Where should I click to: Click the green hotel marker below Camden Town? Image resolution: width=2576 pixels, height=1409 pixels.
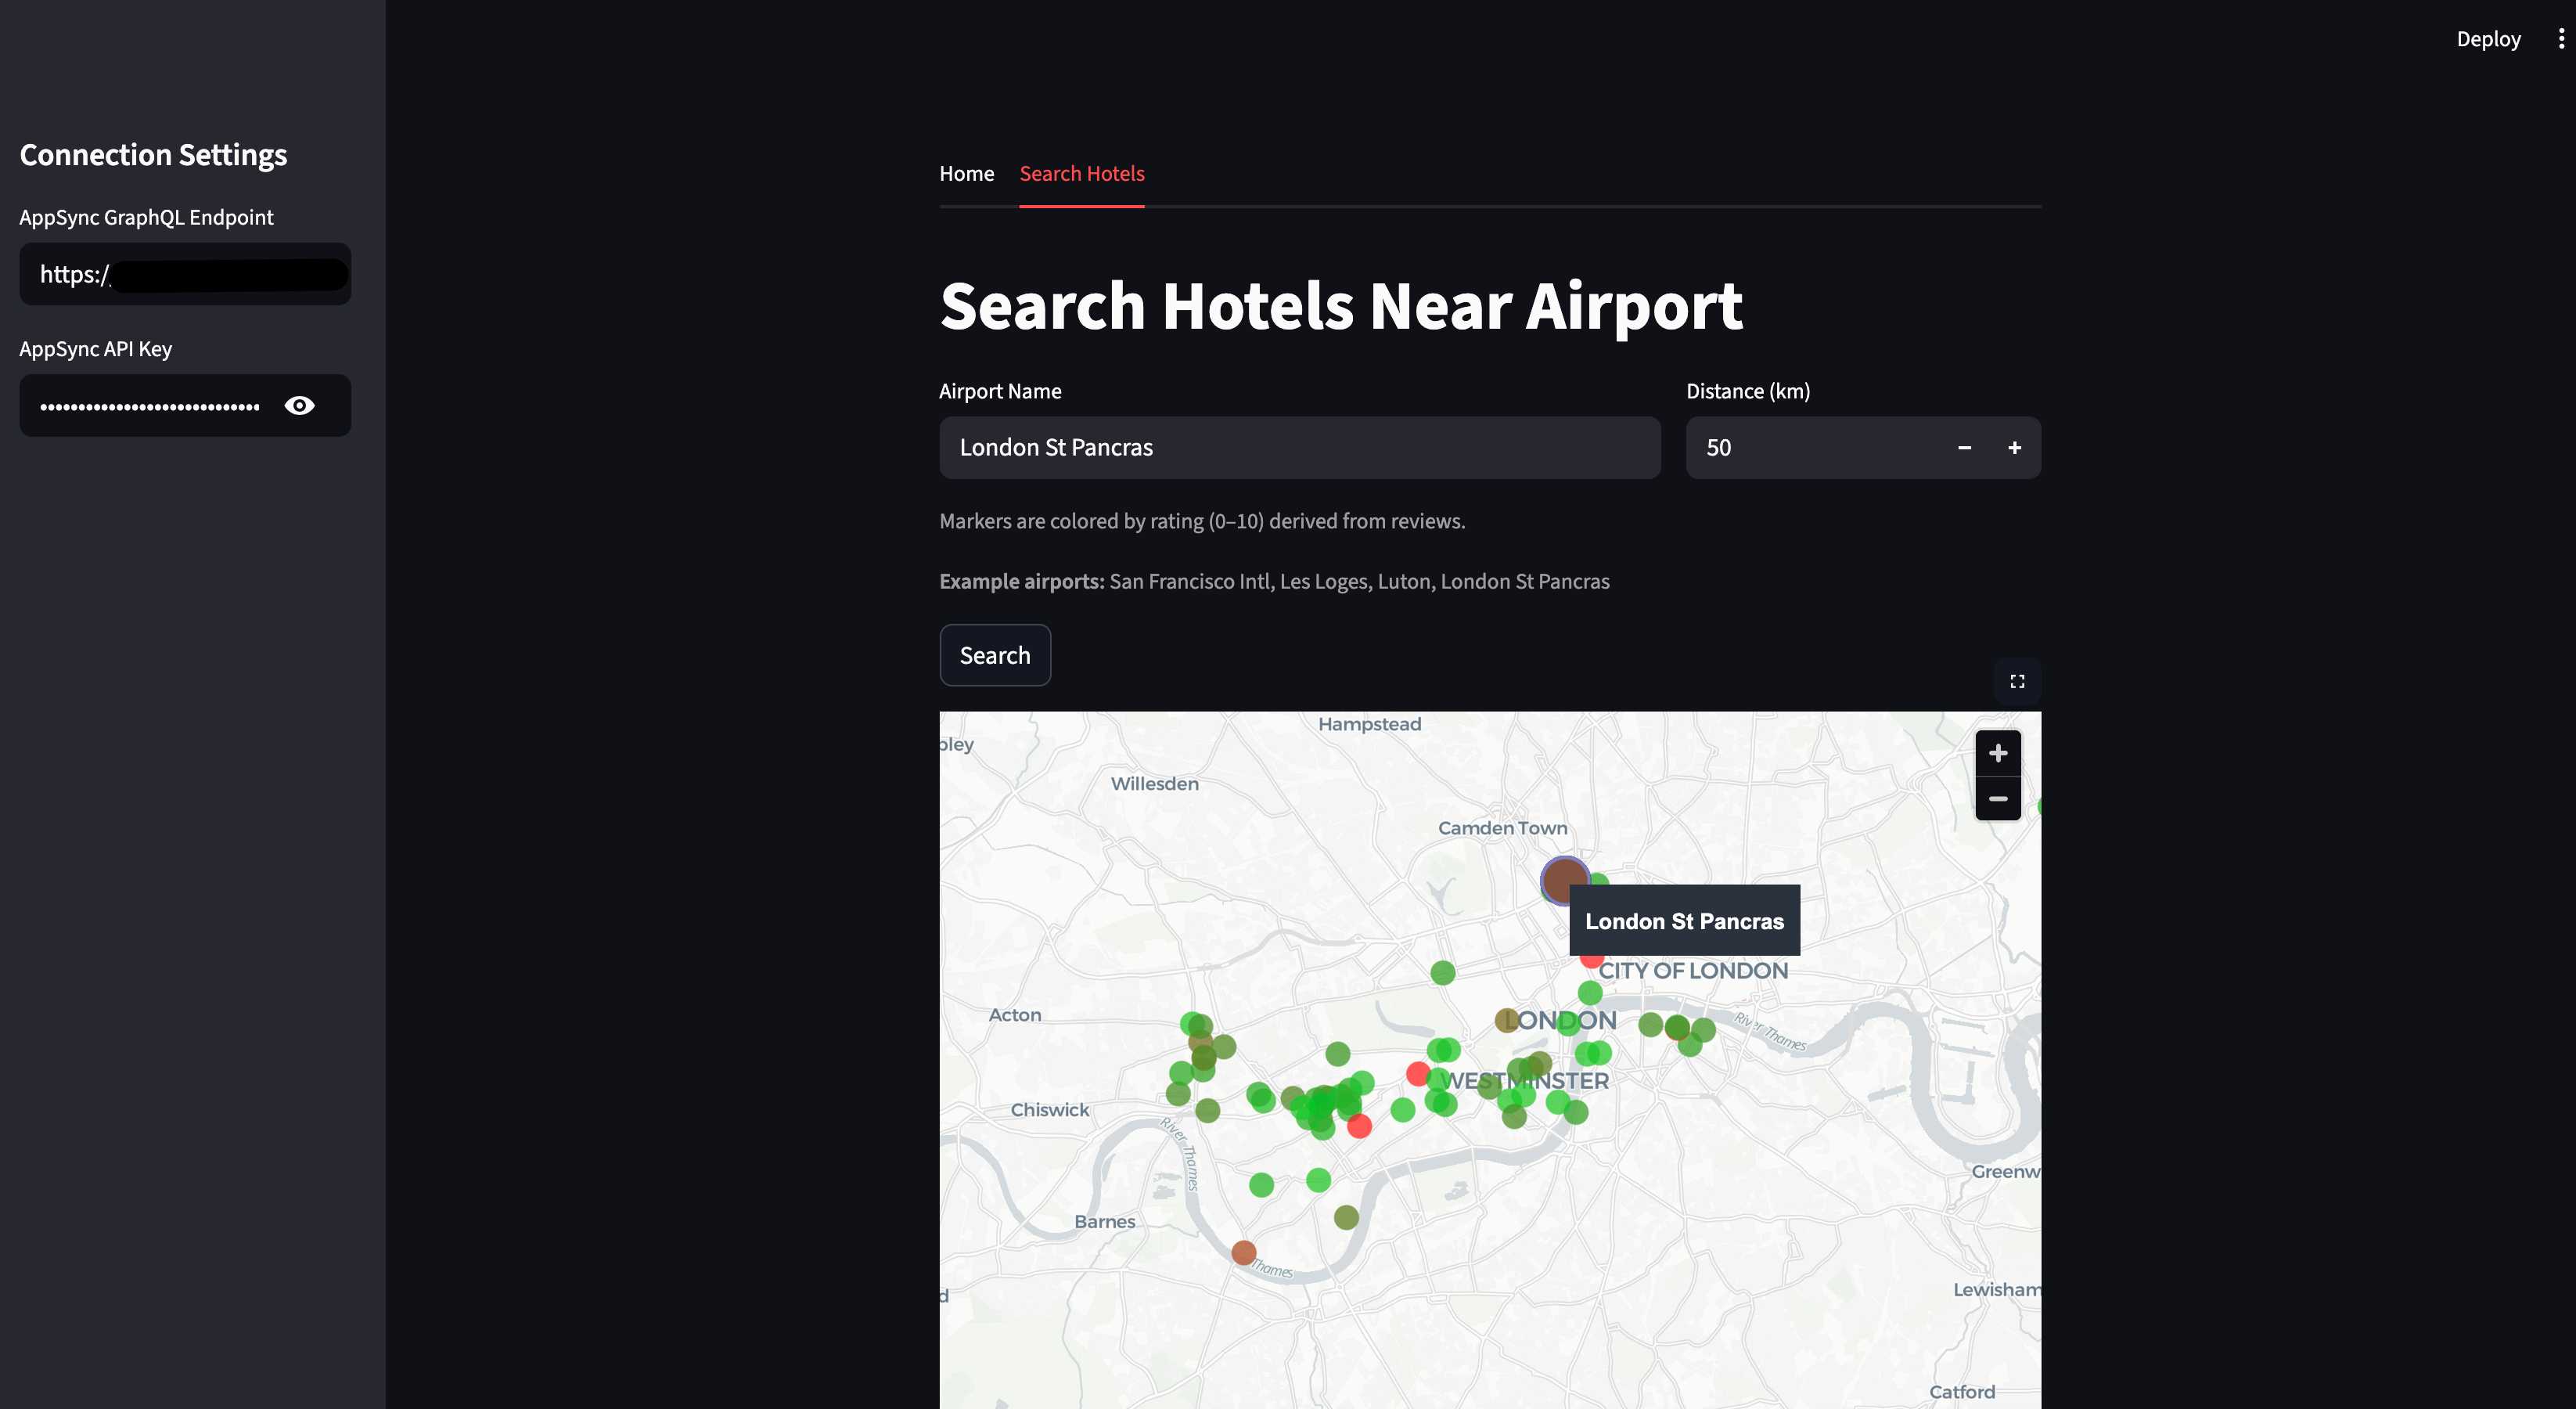1442,972
